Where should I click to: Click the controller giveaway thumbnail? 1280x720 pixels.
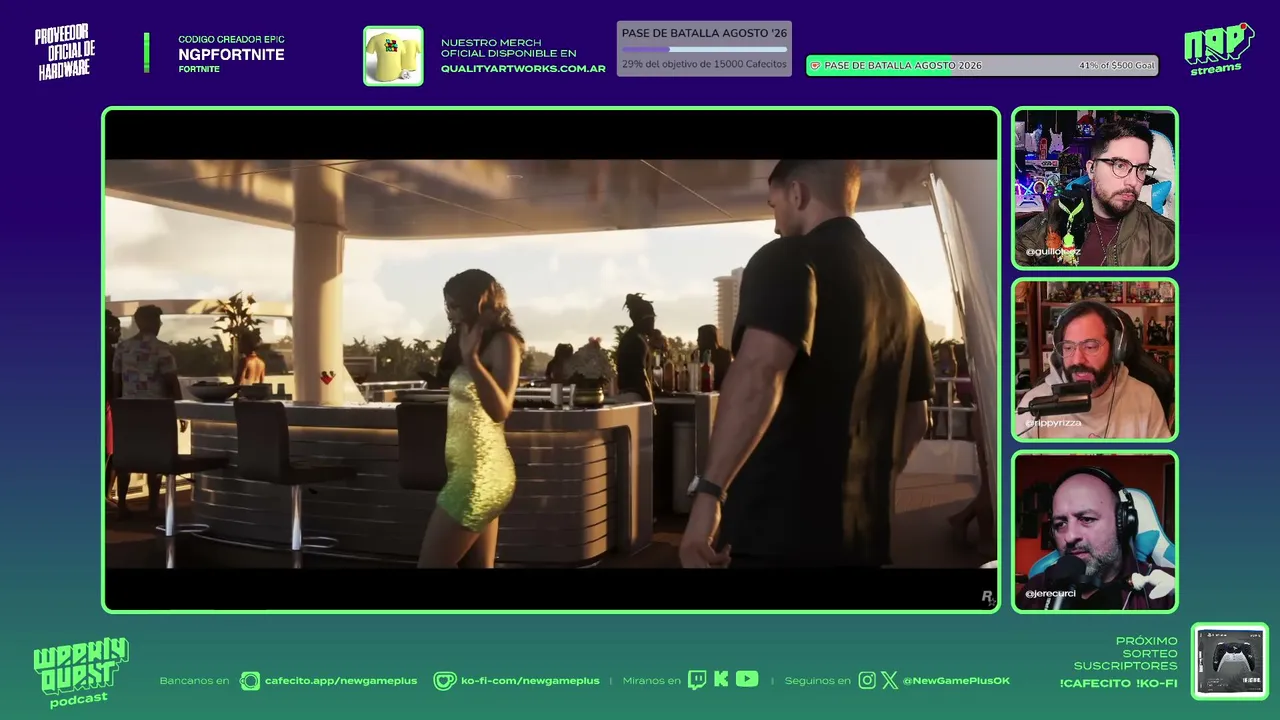coord(1230,661)
